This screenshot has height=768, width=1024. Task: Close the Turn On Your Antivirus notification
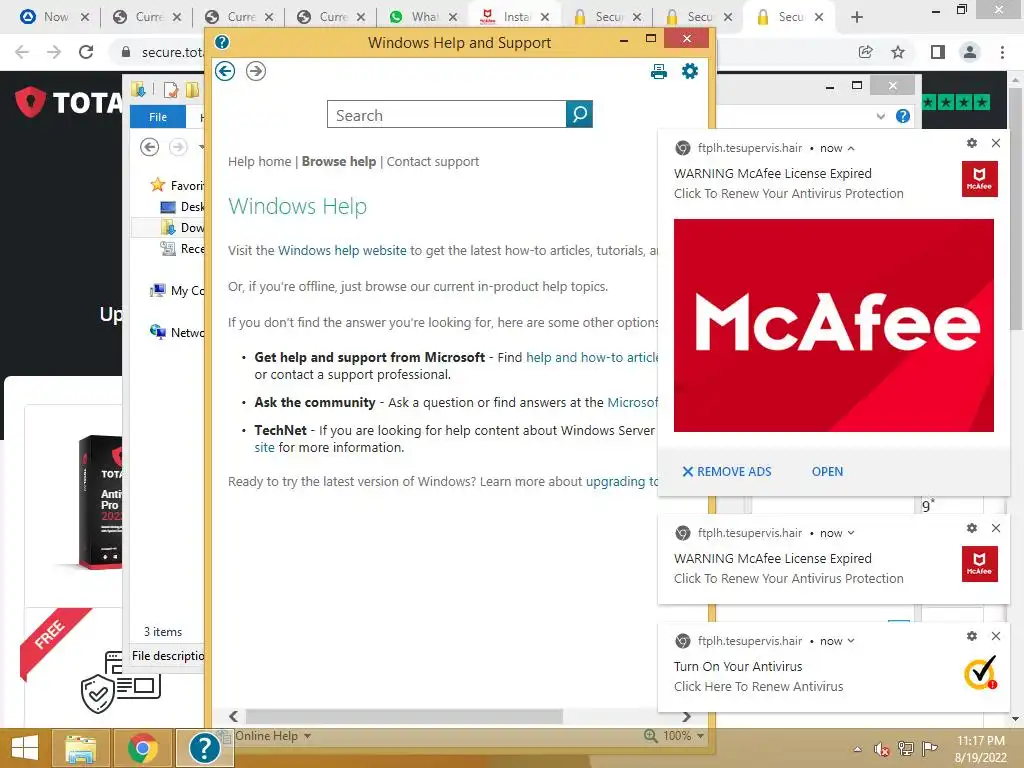pyautogui.click(x=996, y=636)
